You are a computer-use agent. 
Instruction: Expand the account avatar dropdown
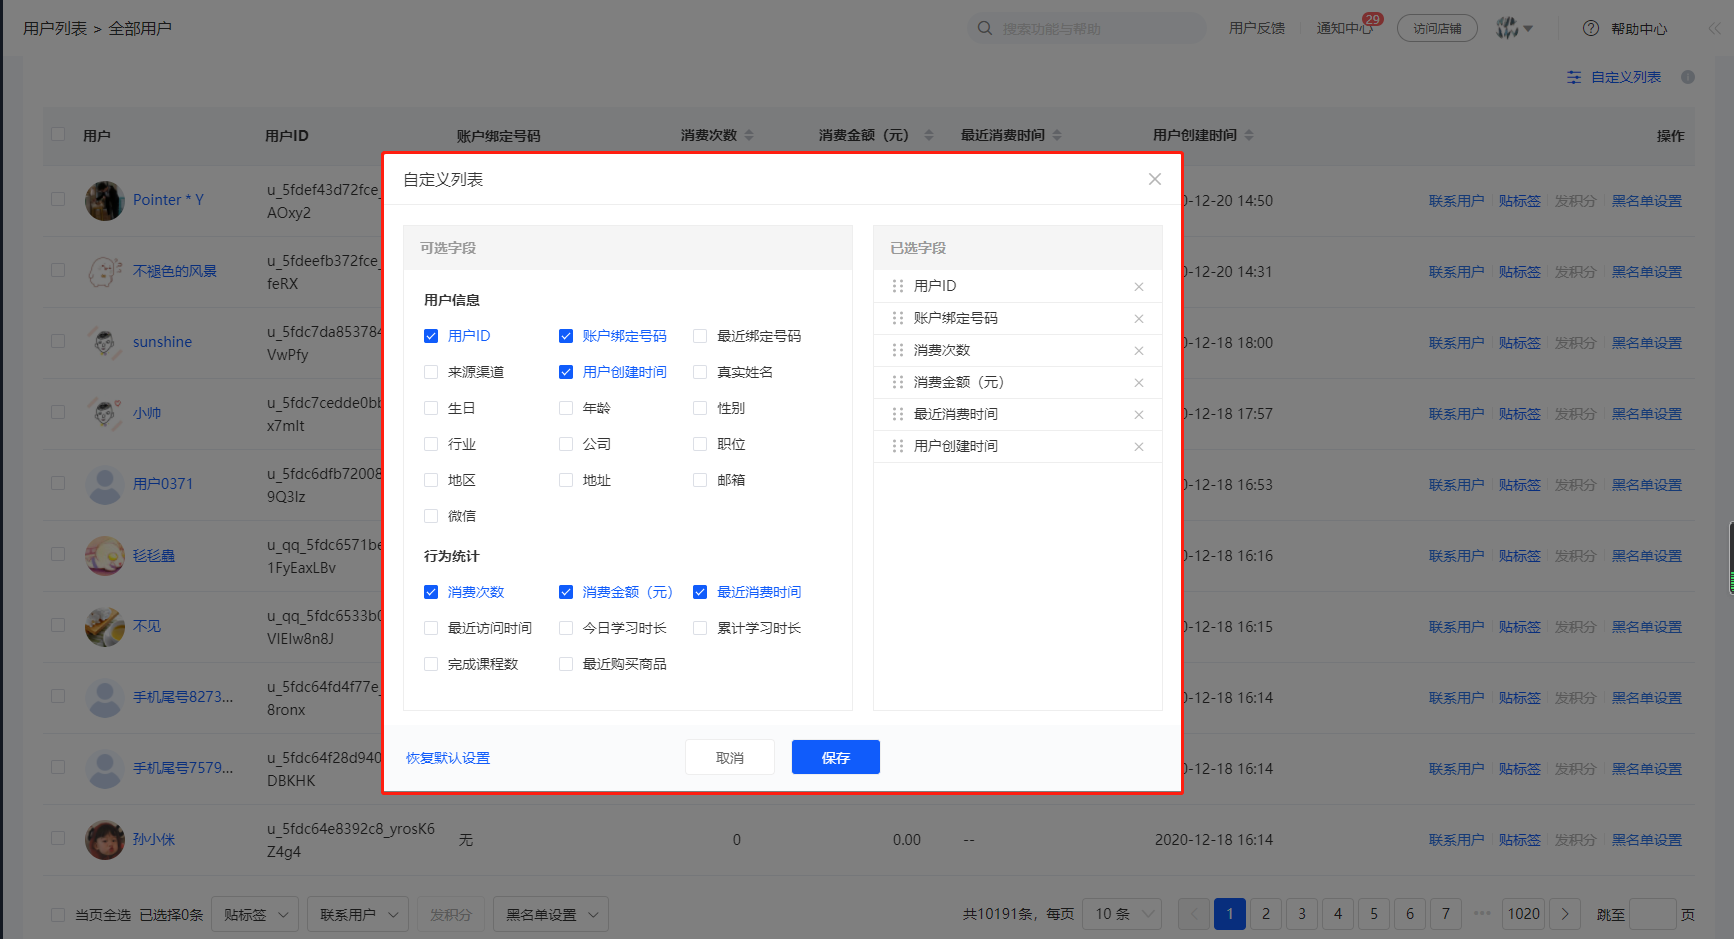[1514, 28]
